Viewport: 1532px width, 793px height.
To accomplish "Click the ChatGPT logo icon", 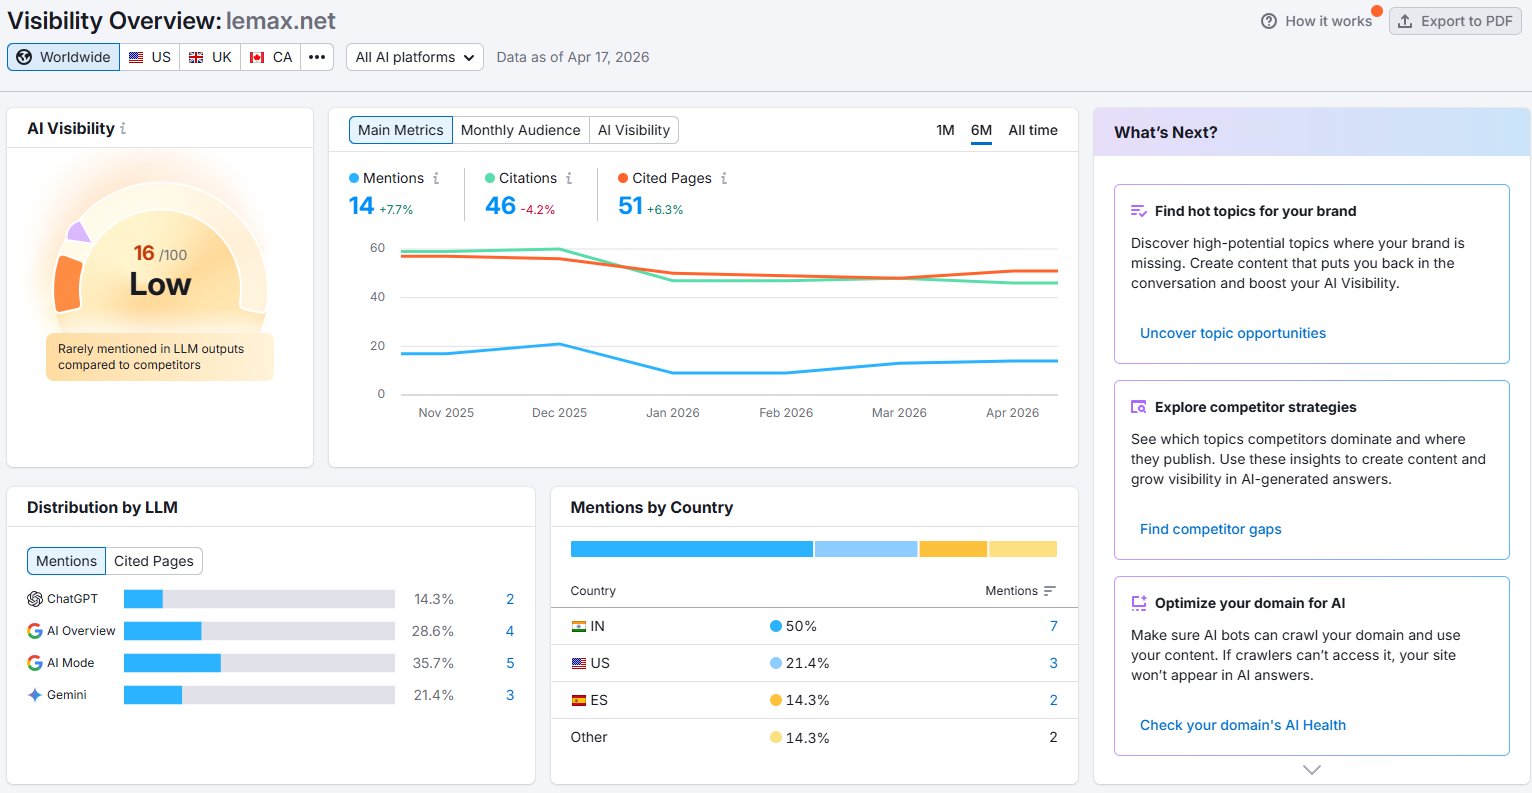I will pos(35,599).
